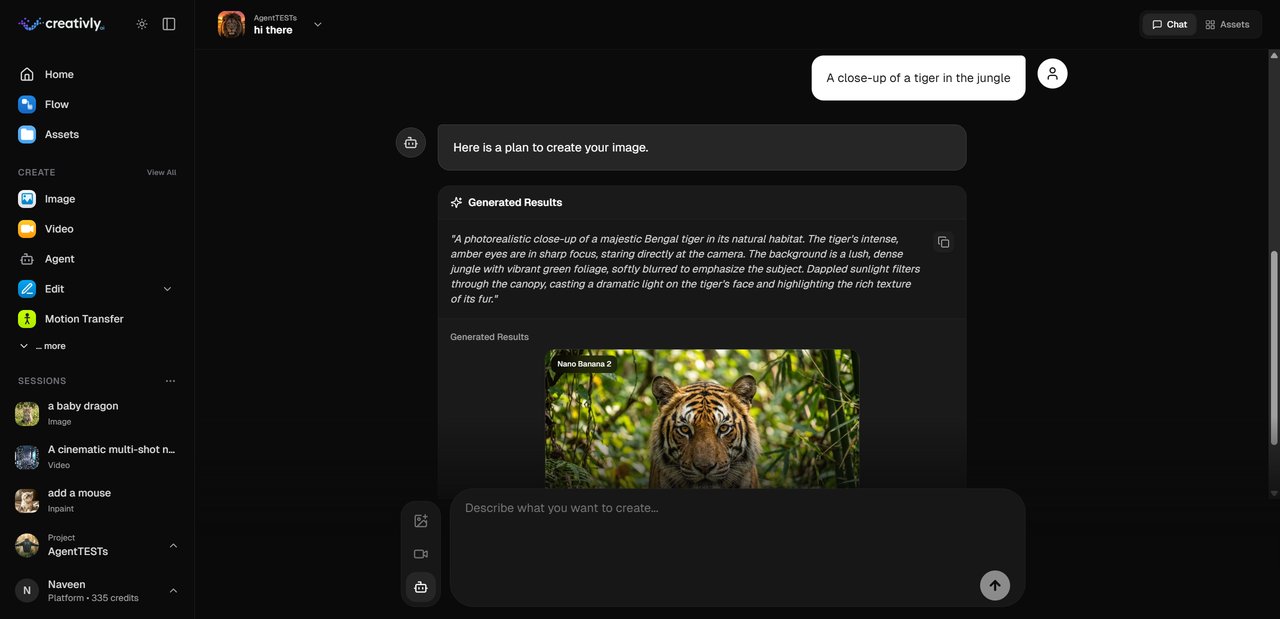Open sessions options ellipsis menu
This screenshot has width=1280, height=619.
click(170, 381)
